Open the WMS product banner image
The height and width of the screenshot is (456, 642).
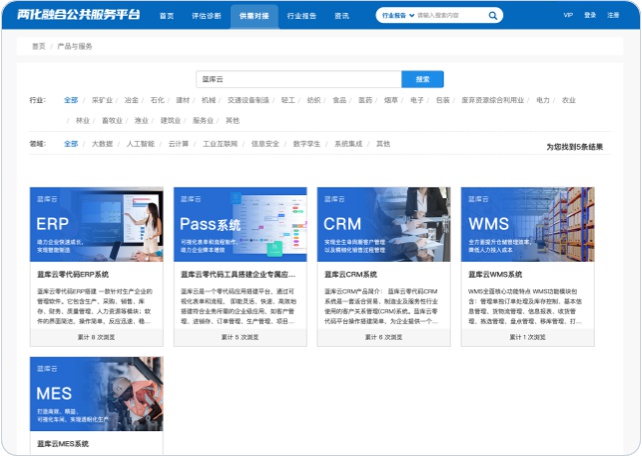click(528, 224)
